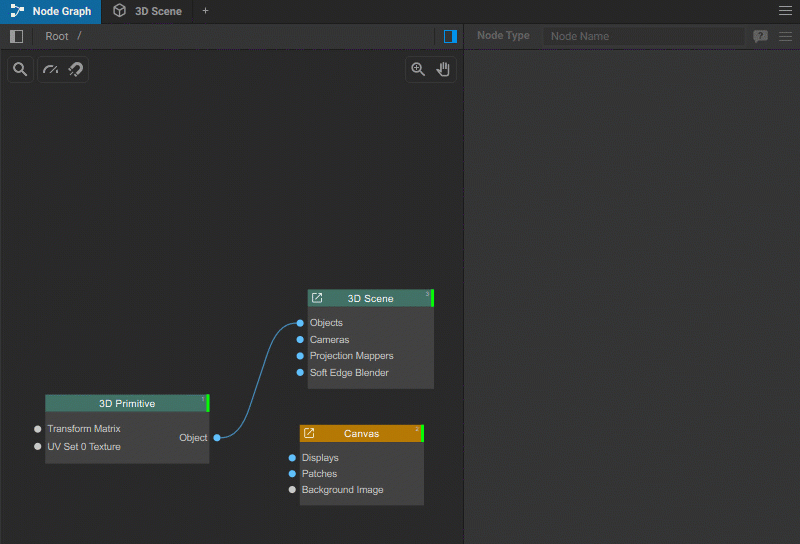The height and width of the screenshot is (544, 800).
Task: Open the node search magnifier tool
Action: pos(20,69)
